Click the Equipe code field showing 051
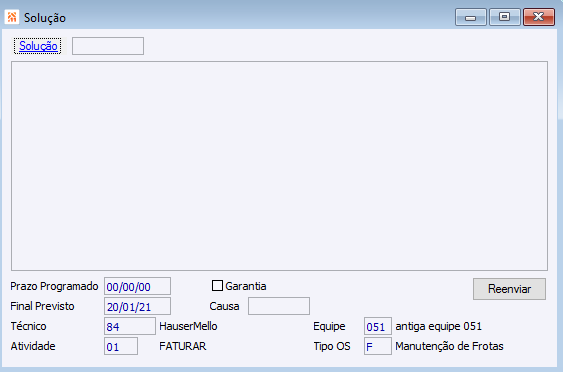 (x=377, y=326)
